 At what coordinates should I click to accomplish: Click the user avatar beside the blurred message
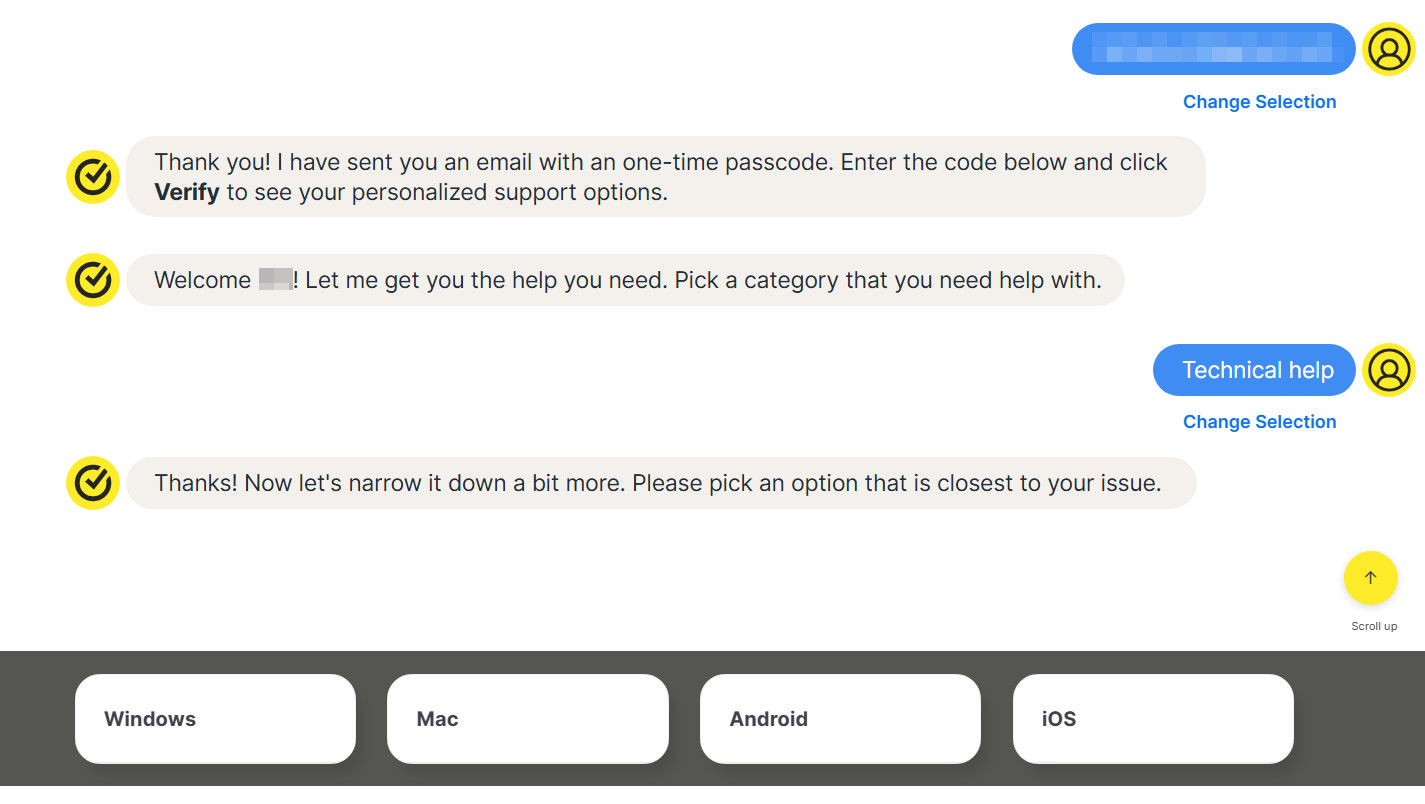pos(1389,49)
